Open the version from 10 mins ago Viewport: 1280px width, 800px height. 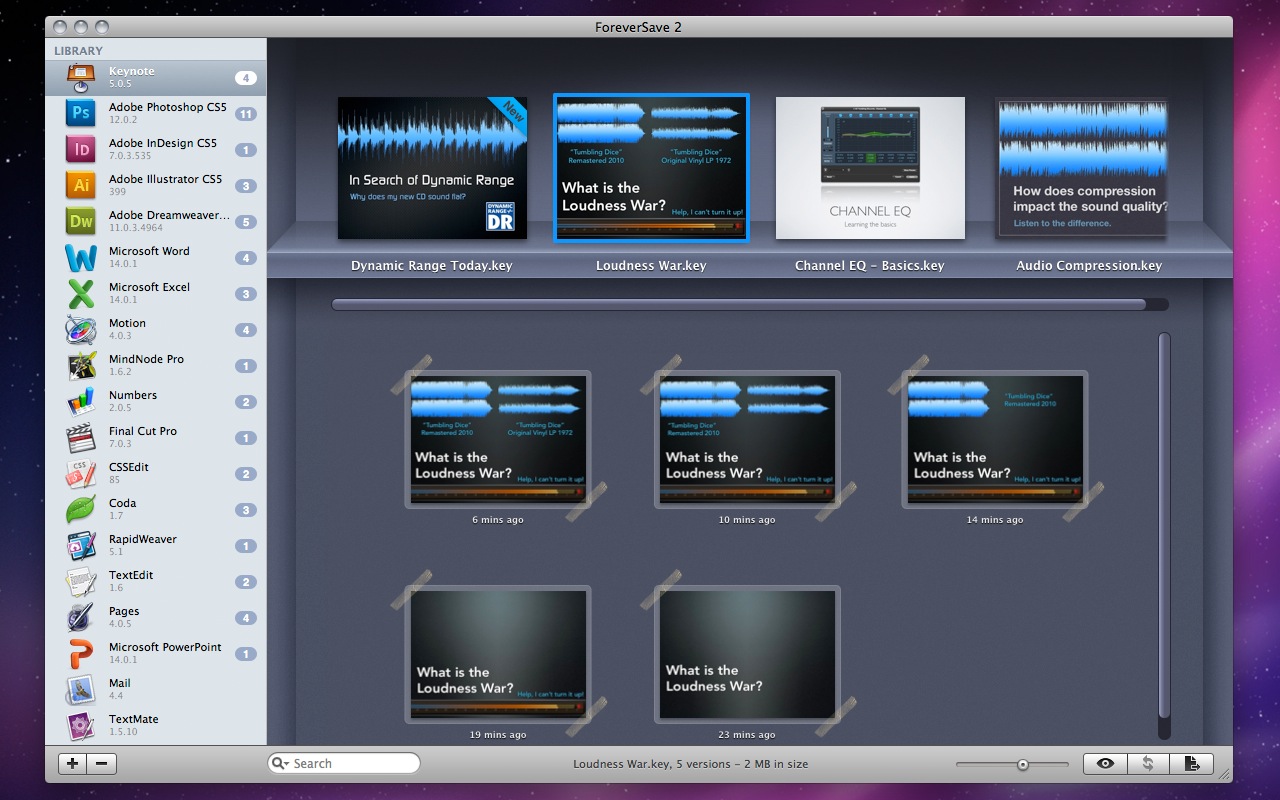747,439
